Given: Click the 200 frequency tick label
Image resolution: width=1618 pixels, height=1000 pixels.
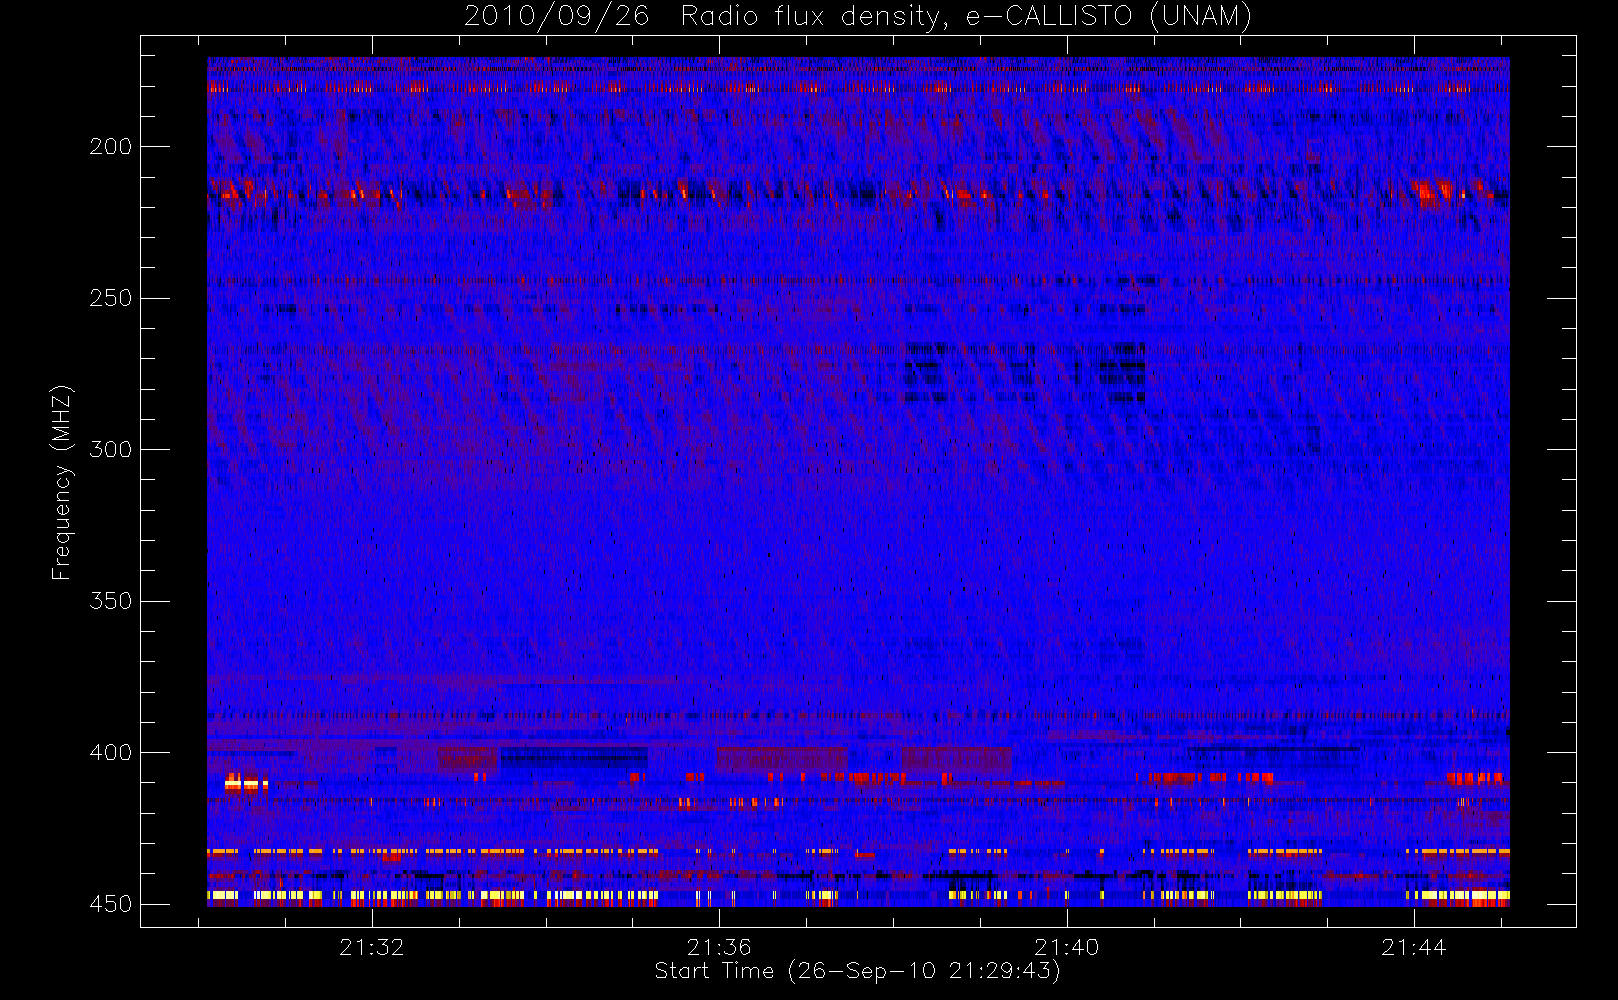Looking at the screenshot, I should [x=110, y=147].
